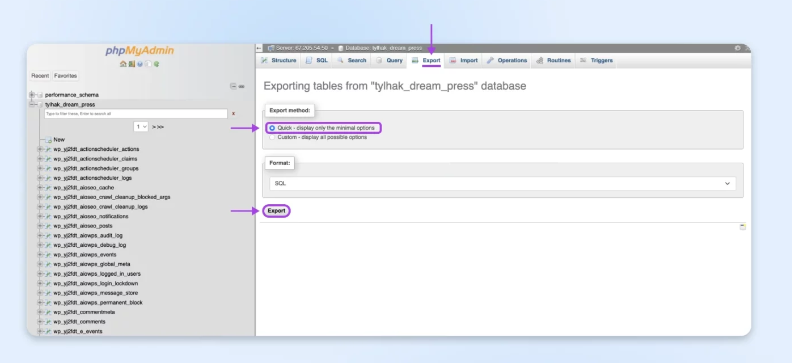Open wp_yj2fdt_aiowps_logged_in_users table
The height and width of the screenshot is (363, 792).
[97, 274]
